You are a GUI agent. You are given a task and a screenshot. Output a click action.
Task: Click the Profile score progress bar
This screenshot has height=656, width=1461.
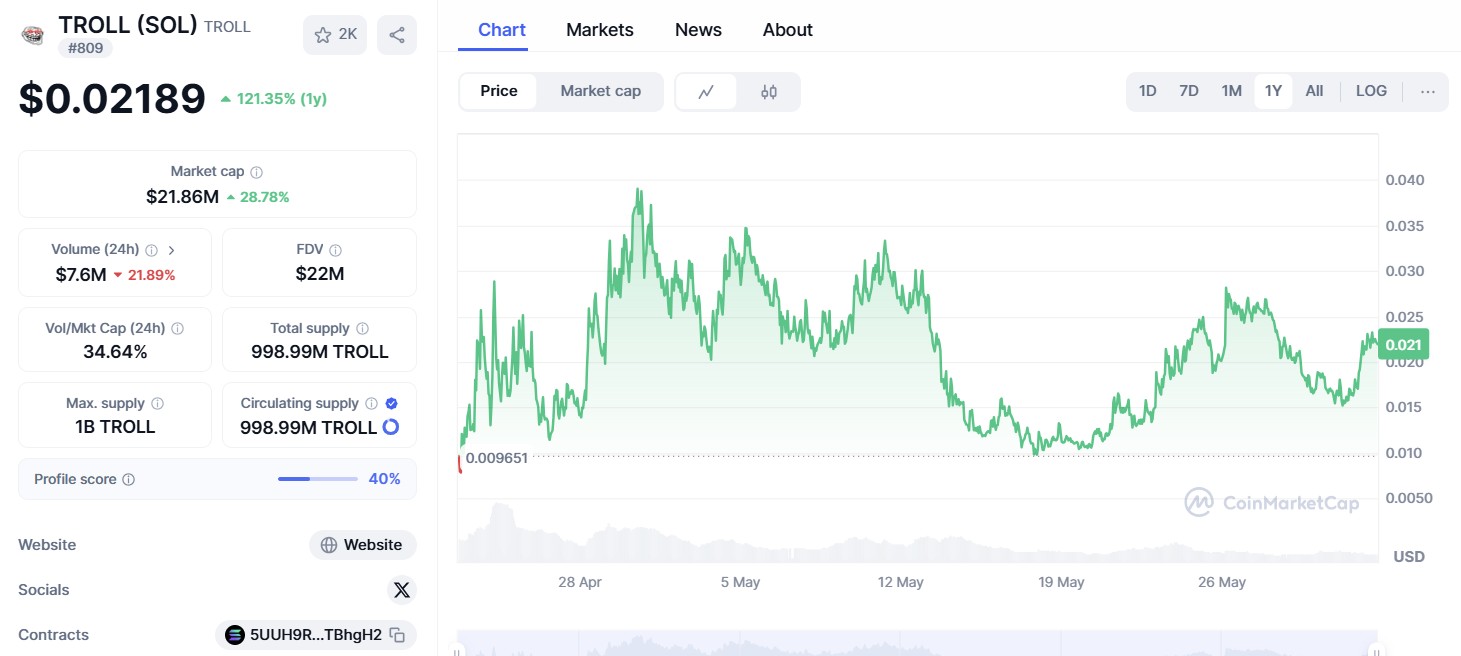(317, 479)
